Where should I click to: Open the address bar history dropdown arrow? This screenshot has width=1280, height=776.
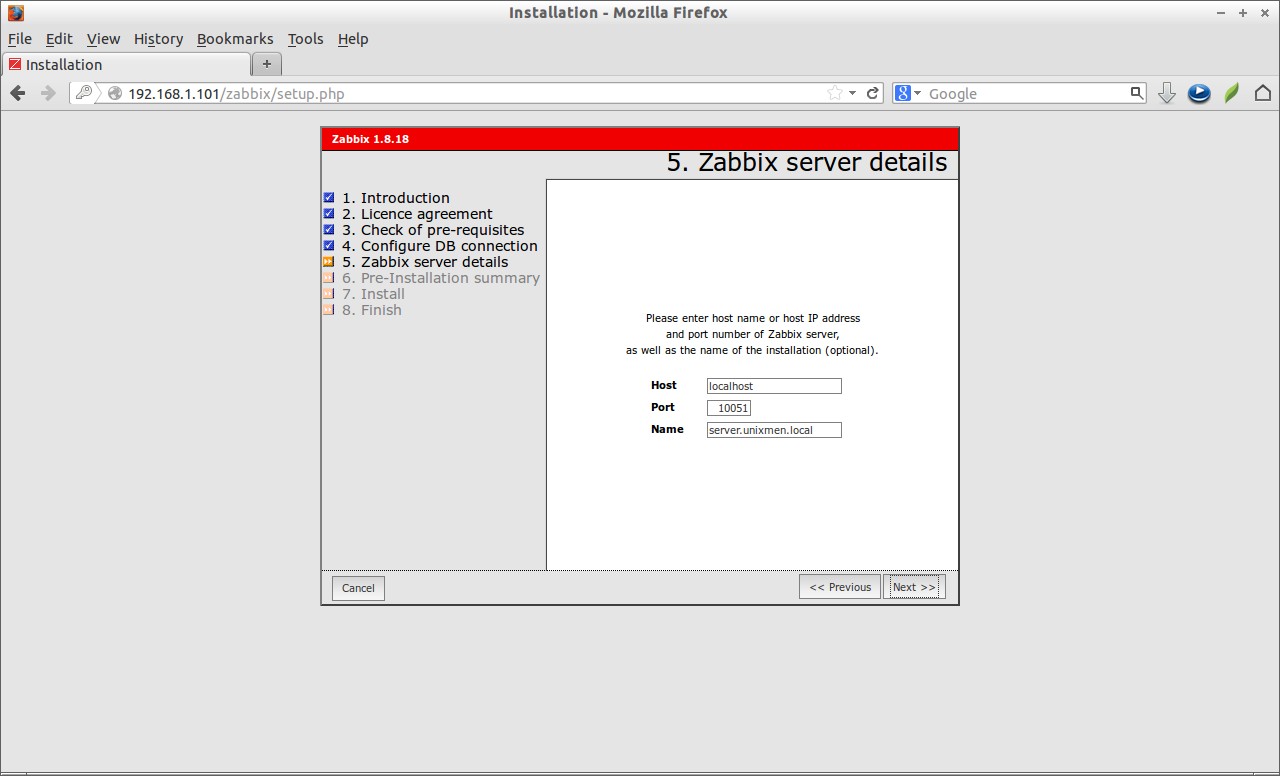[x=852, y=93]
